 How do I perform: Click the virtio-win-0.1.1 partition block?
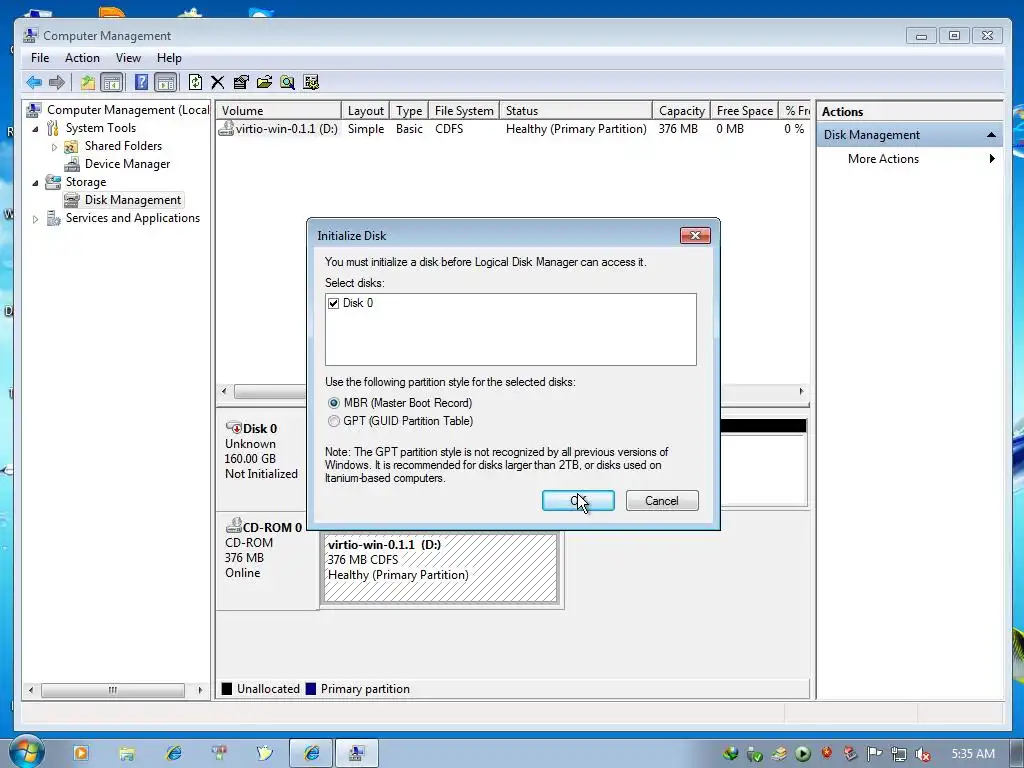coord(441,567)
